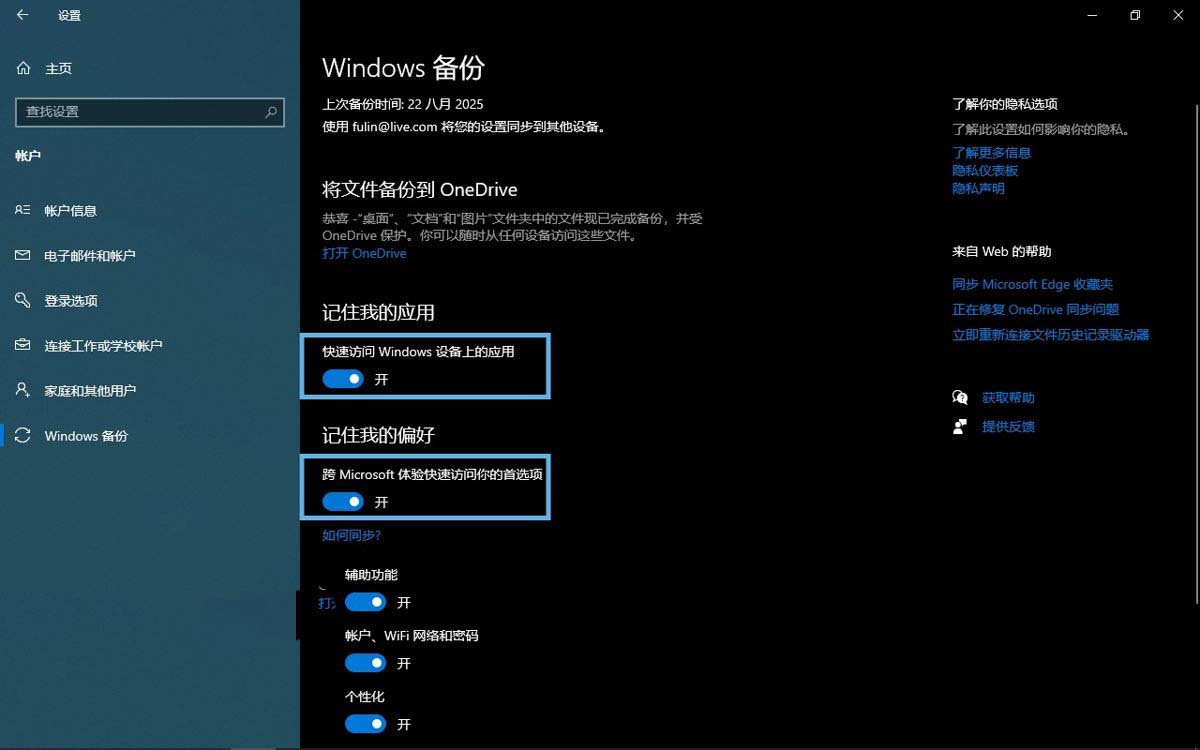The image size is (1200, 750).
Task: Restore down the settings window
Action: click(x=1135, y=15)
